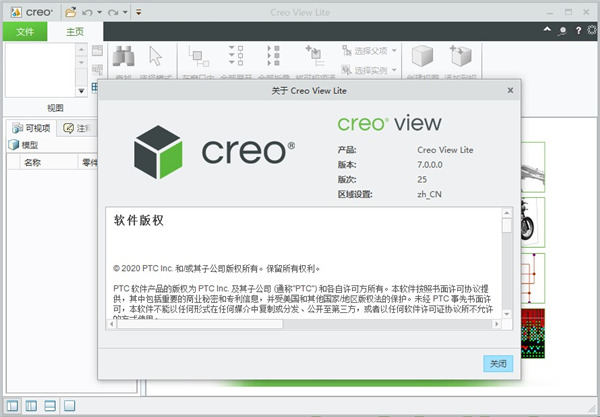The height and width of the screenshot is (417, 600).
Task: Click the second pane layout icon at bottom
Action: click(x=33, y=406)
